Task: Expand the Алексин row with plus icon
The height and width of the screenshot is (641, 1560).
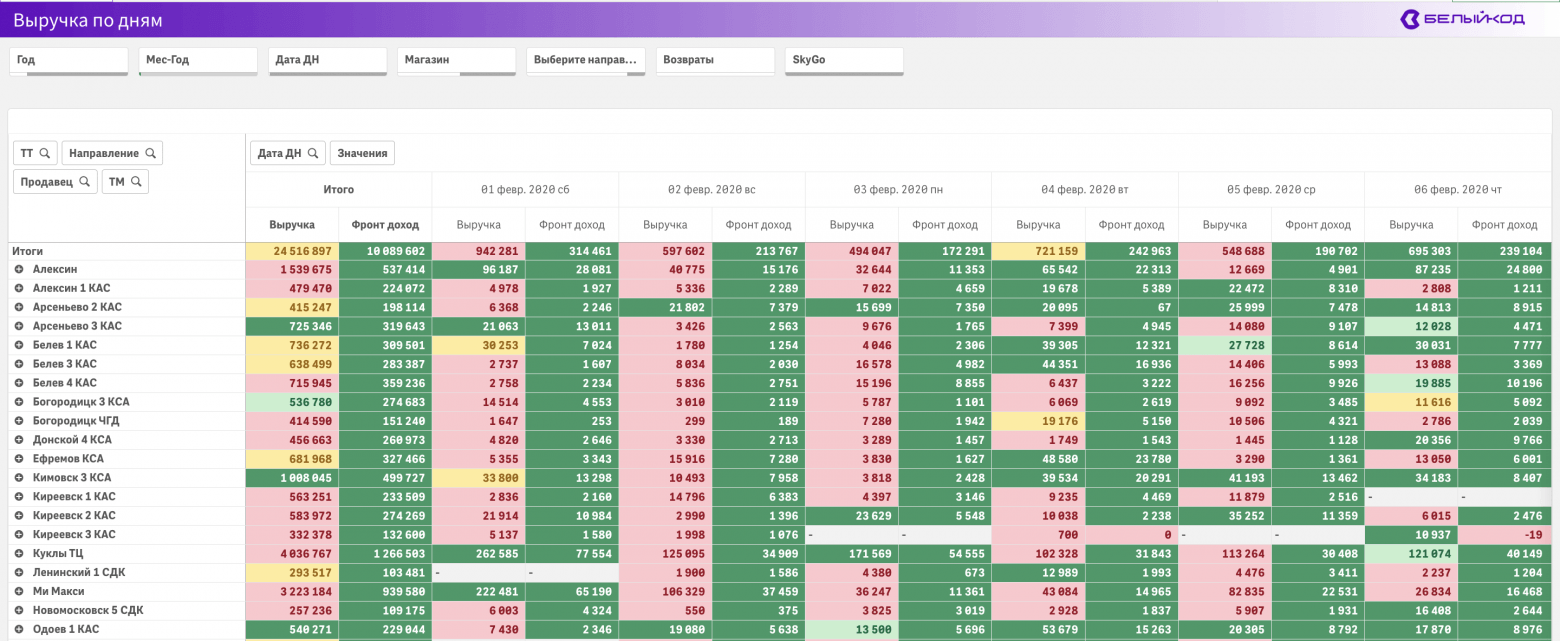Action: coord(18,270)
